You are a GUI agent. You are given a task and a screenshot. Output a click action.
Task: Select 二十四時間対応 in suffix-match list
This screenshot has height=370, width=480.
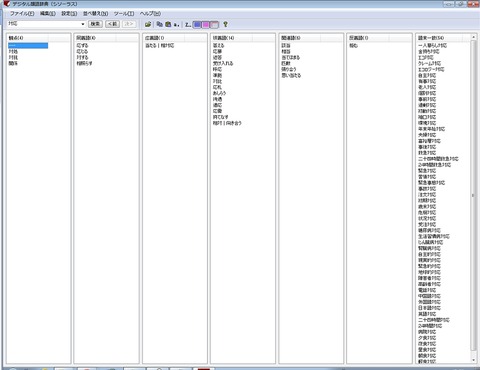(434, 320)
